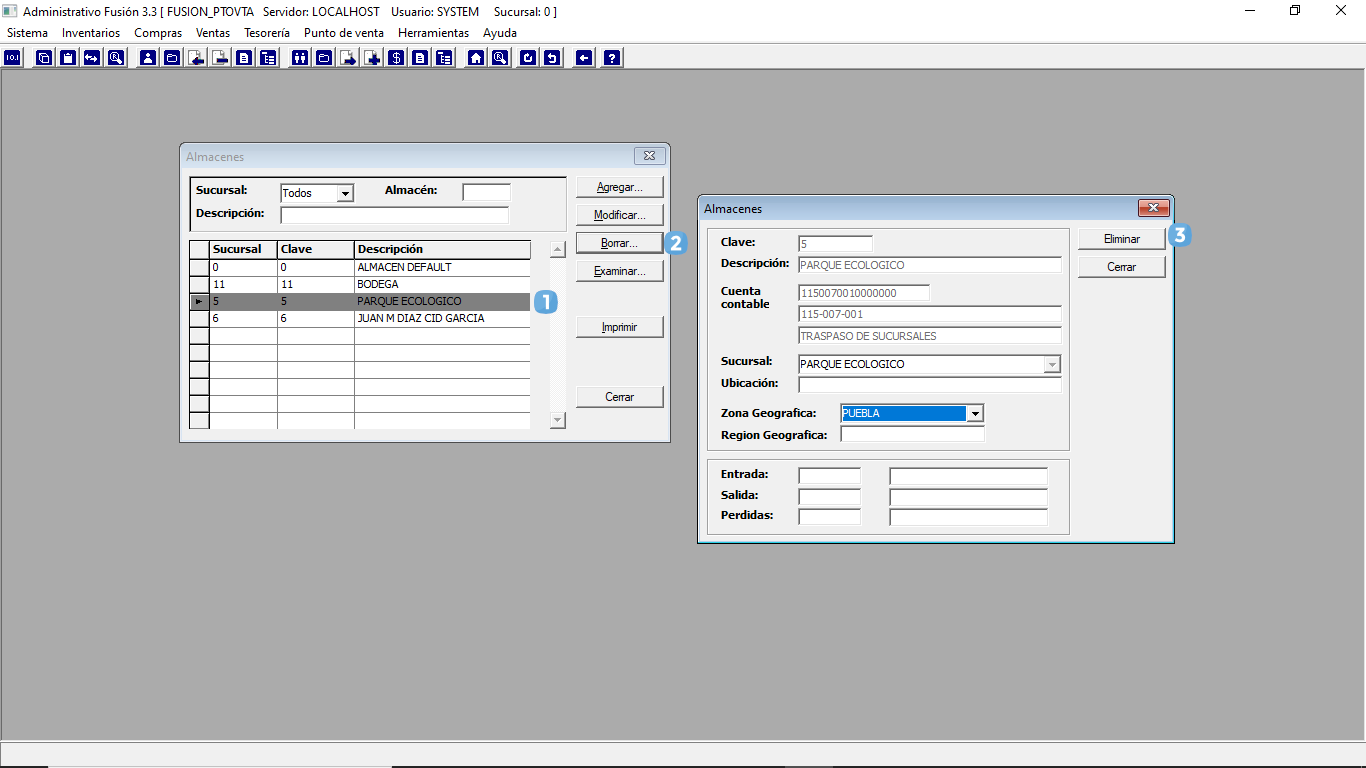Open the Compras menu
Viewport: 1366px width, 768px height.
pos(158,33)
